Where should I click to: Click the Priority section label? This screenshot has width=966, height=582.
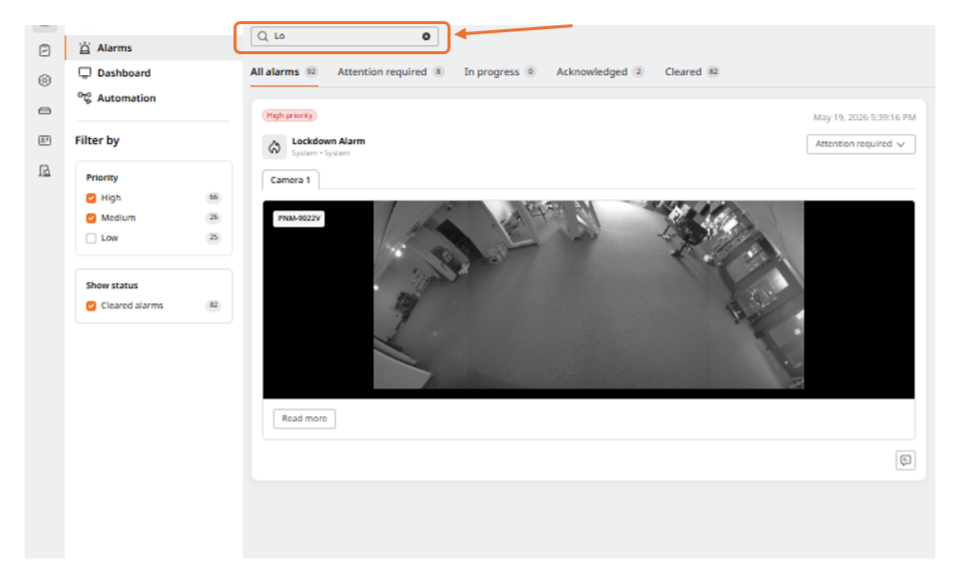pos(102,177)
